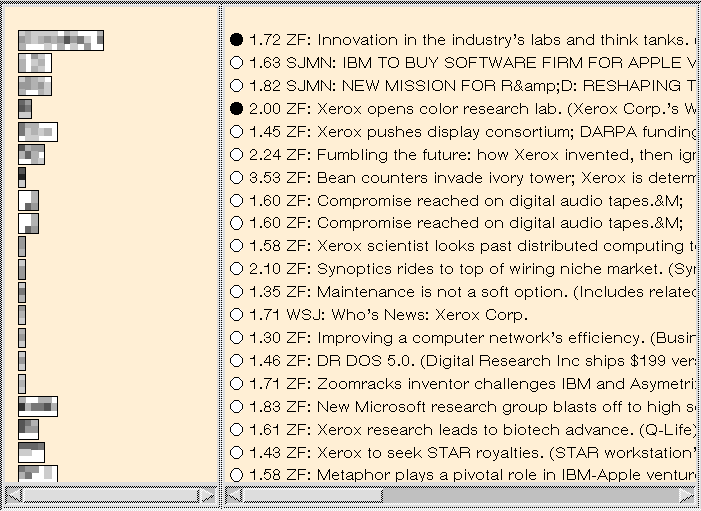Click the horizontal scrollbar thumb under titles

312,495
